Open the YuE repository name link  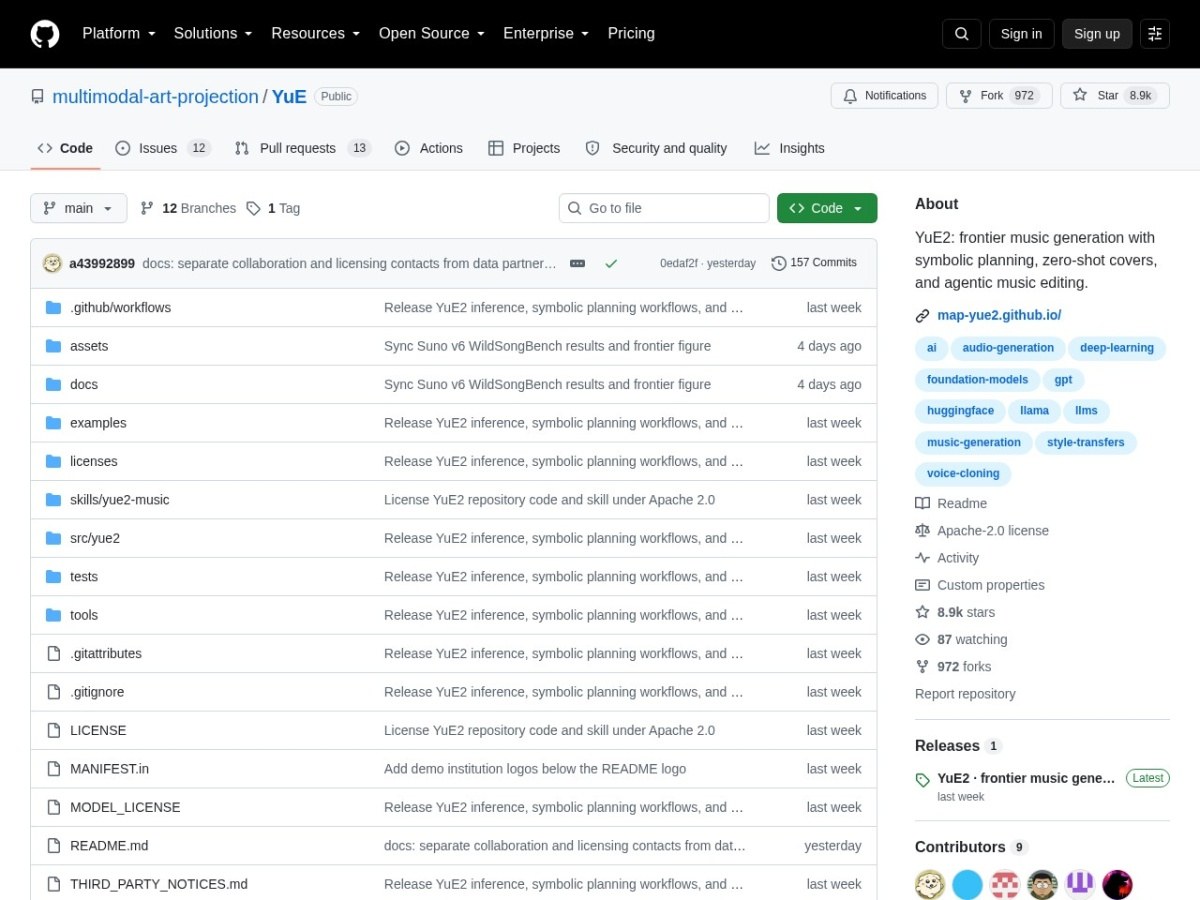pyautogui.click(x=289, y=97)
